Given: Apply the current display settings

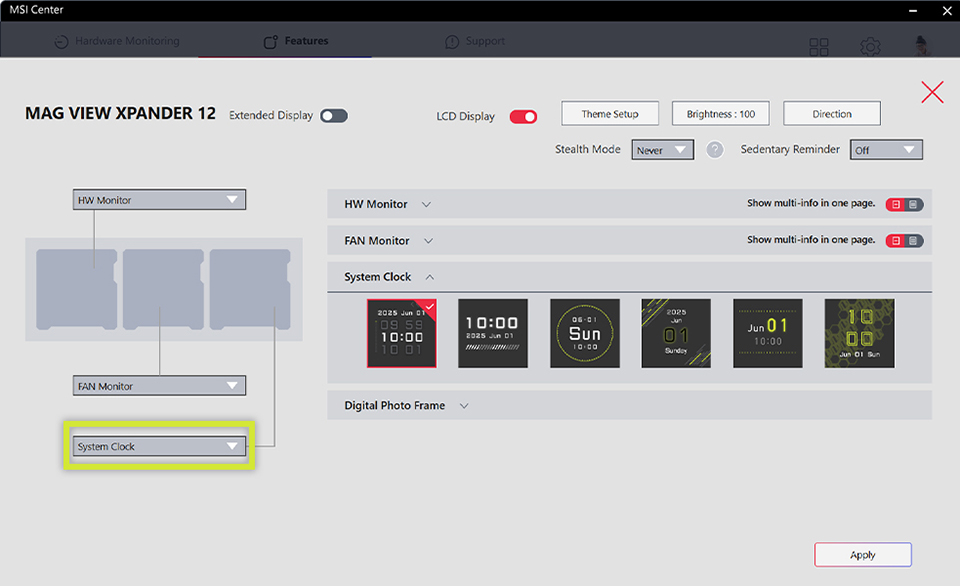Looking at the screenshot, I should tap(863, 555).
